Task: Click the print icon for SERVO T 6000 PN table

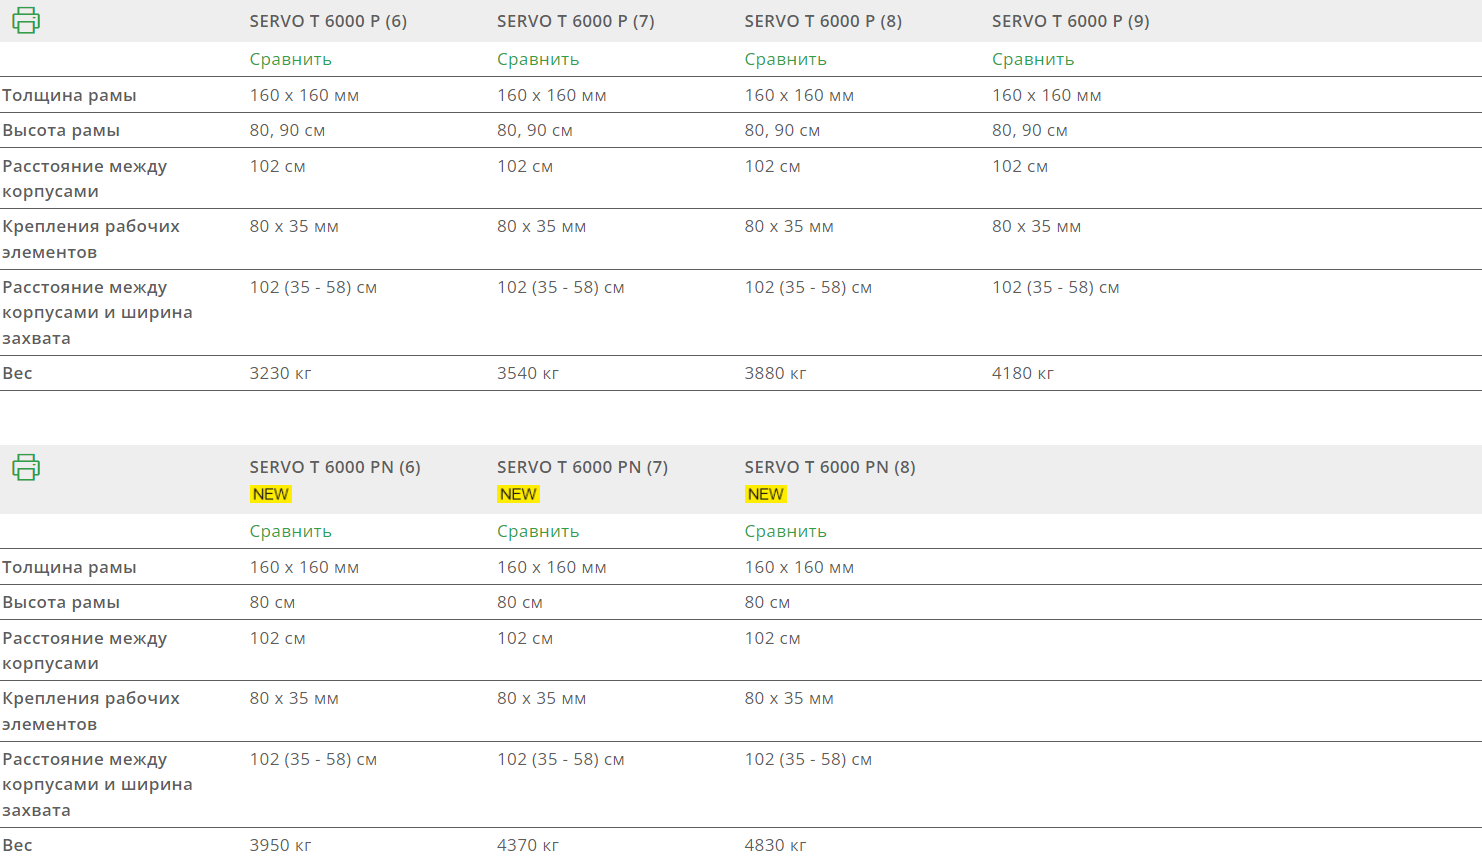Action: click(26, 467)
